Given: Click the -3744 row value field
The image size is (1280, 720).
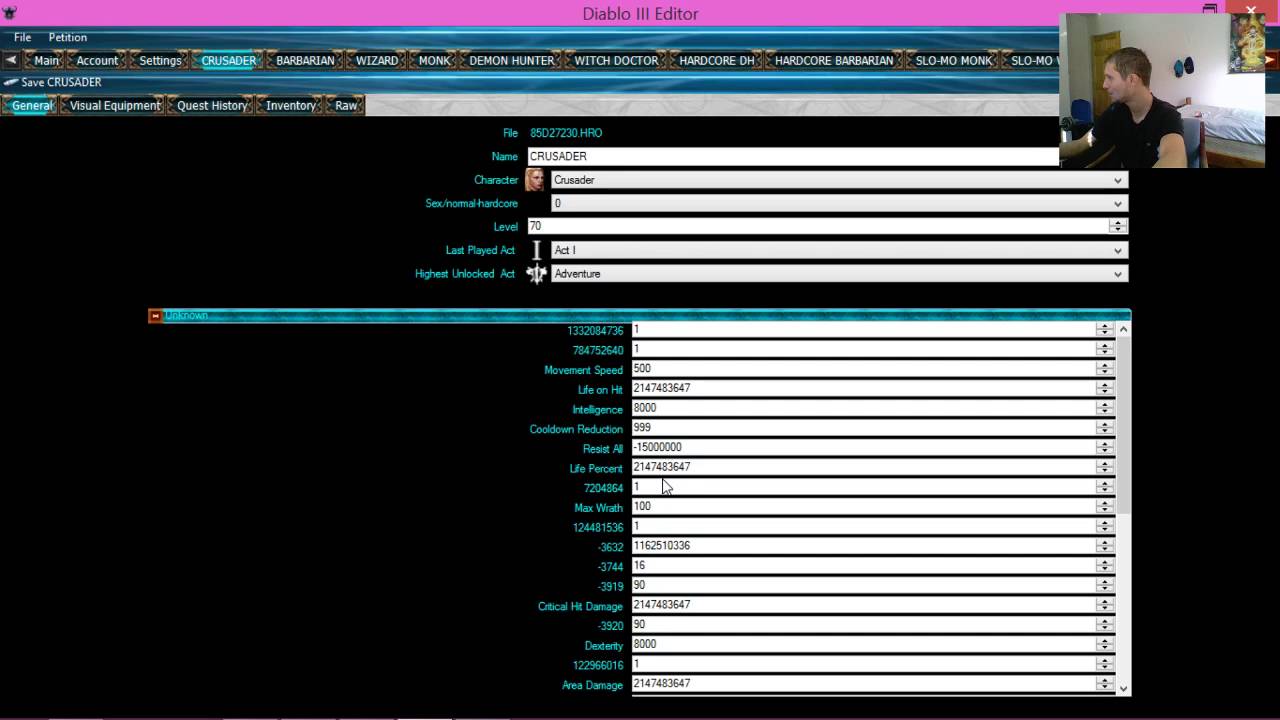Looking at the screenshot, I should [863, 565].
